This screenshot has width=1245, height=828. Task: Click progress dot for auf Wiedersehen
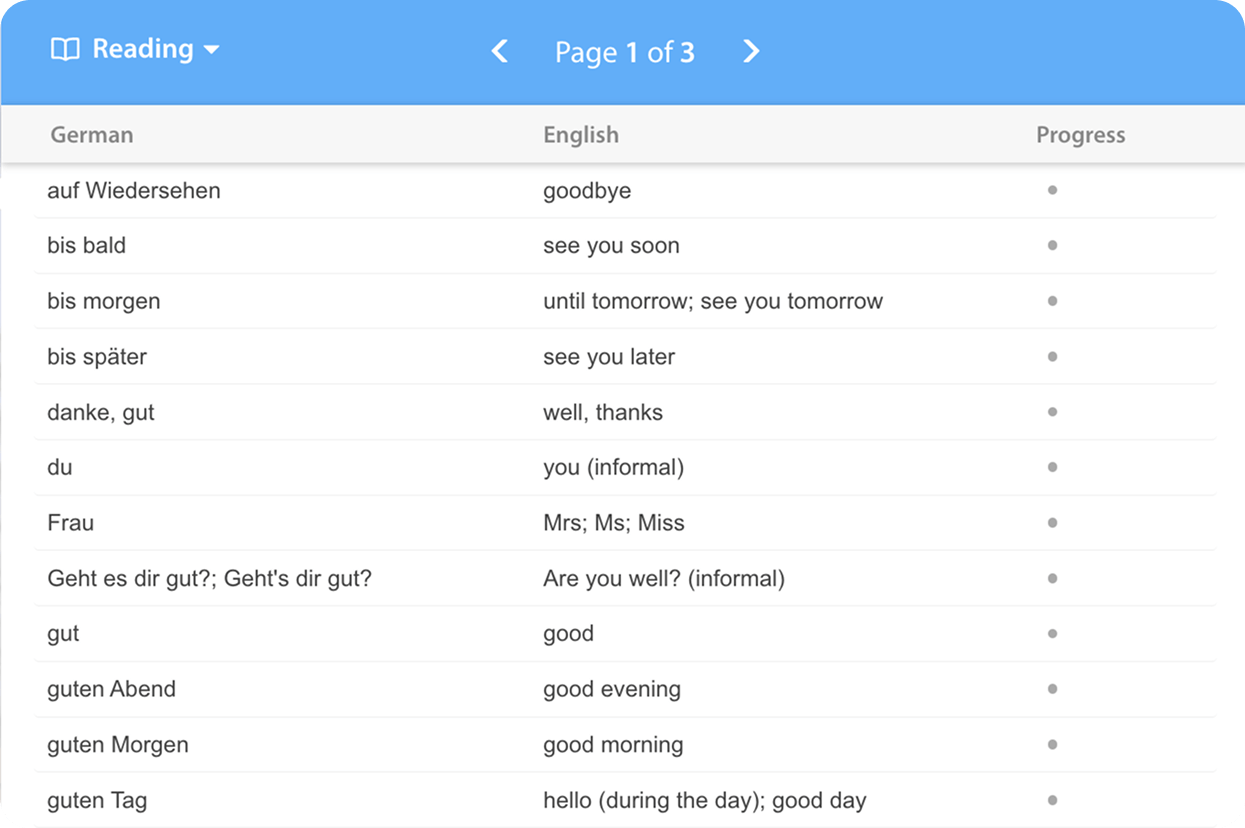1052,190
